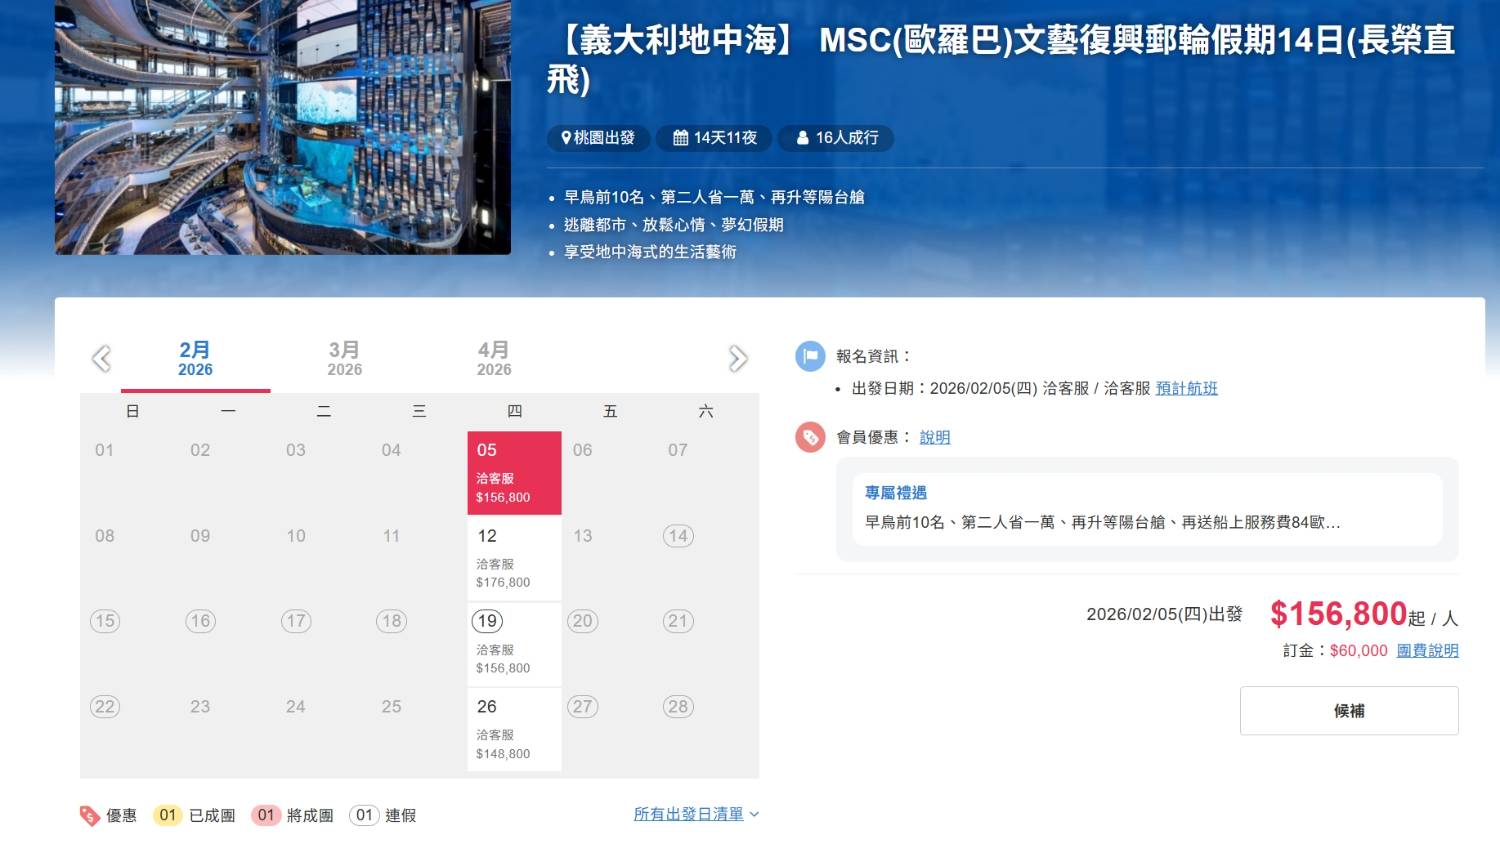The height and width of the screenshot is (844, 1500).
Task: Open the 說明 link for member discounts
Action: pos(935,437)
